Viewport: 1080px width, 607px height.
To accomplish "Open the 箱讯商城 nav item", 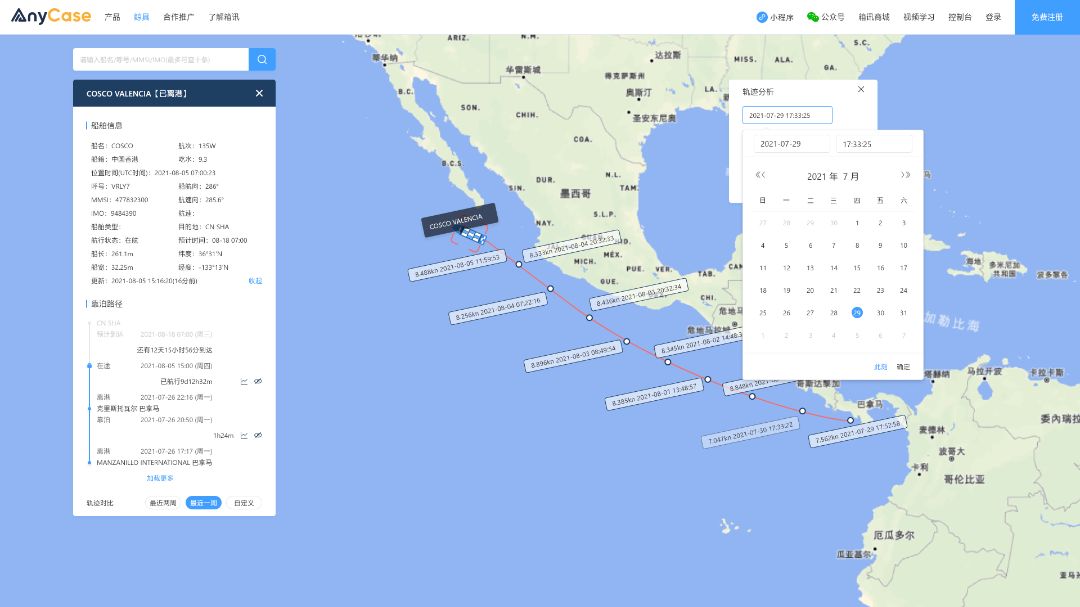I will tap(873, 17).
